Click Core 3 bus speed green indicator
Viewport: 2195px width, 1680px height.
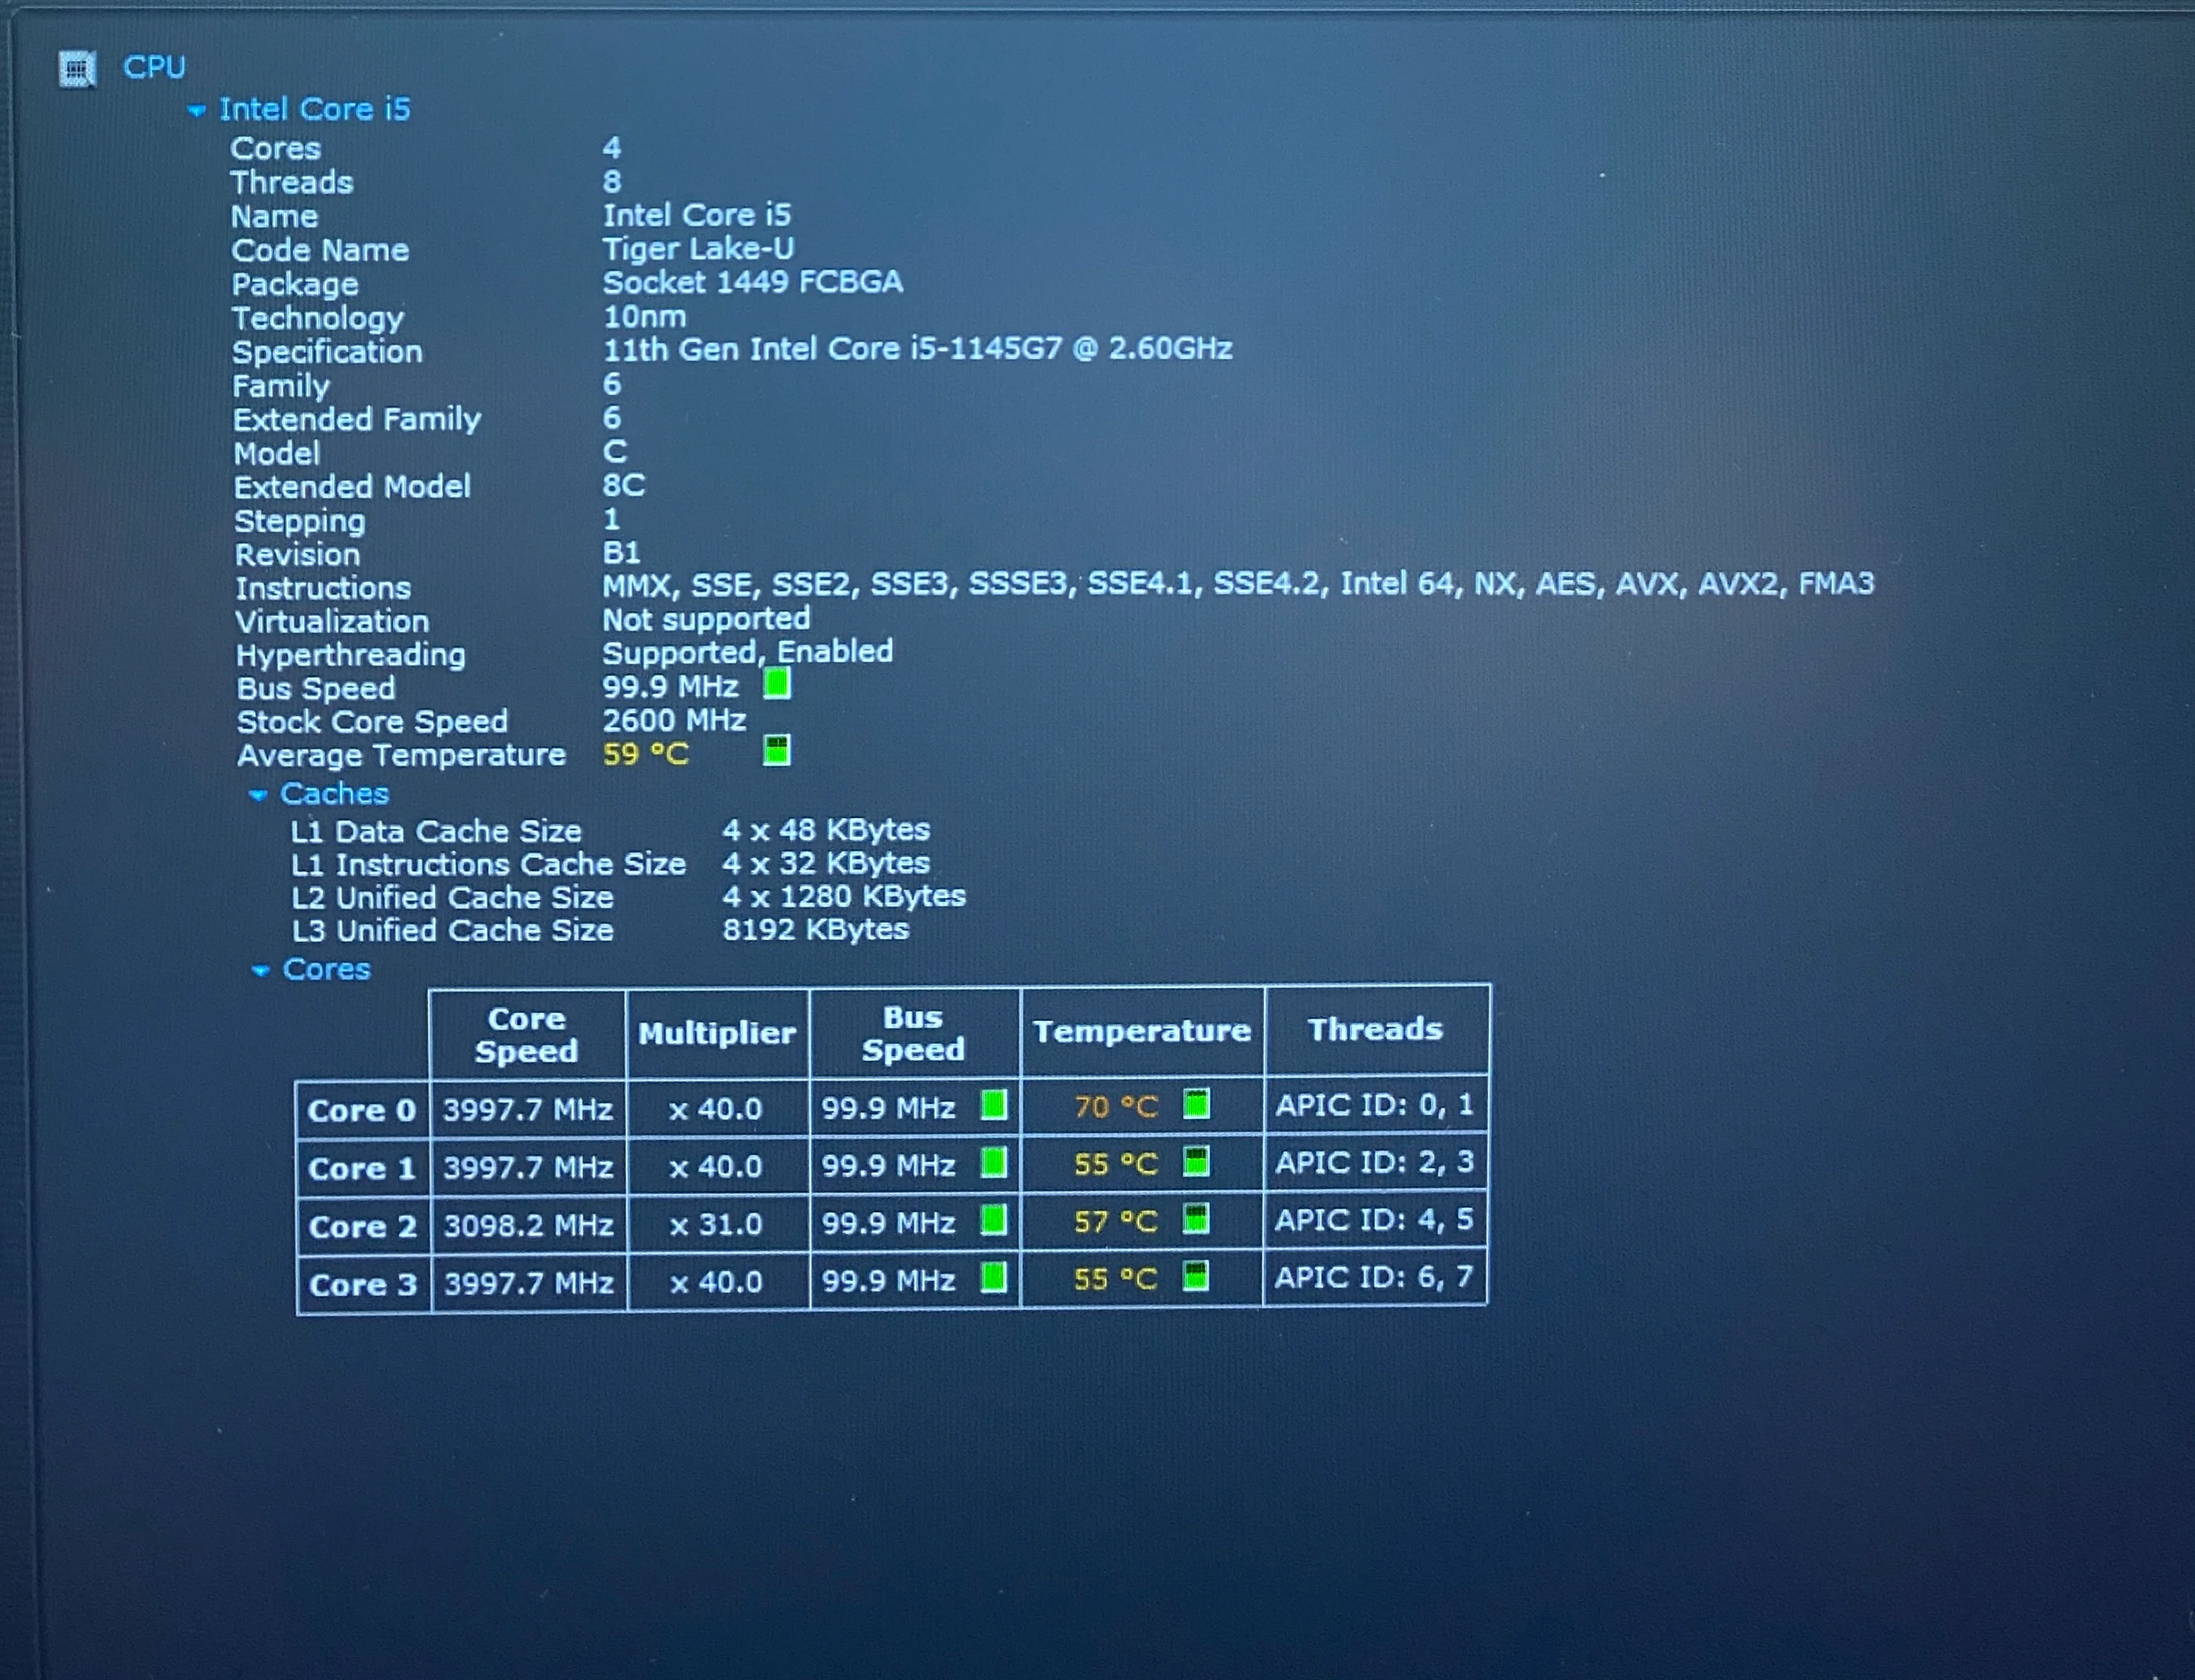[994, 1278]
